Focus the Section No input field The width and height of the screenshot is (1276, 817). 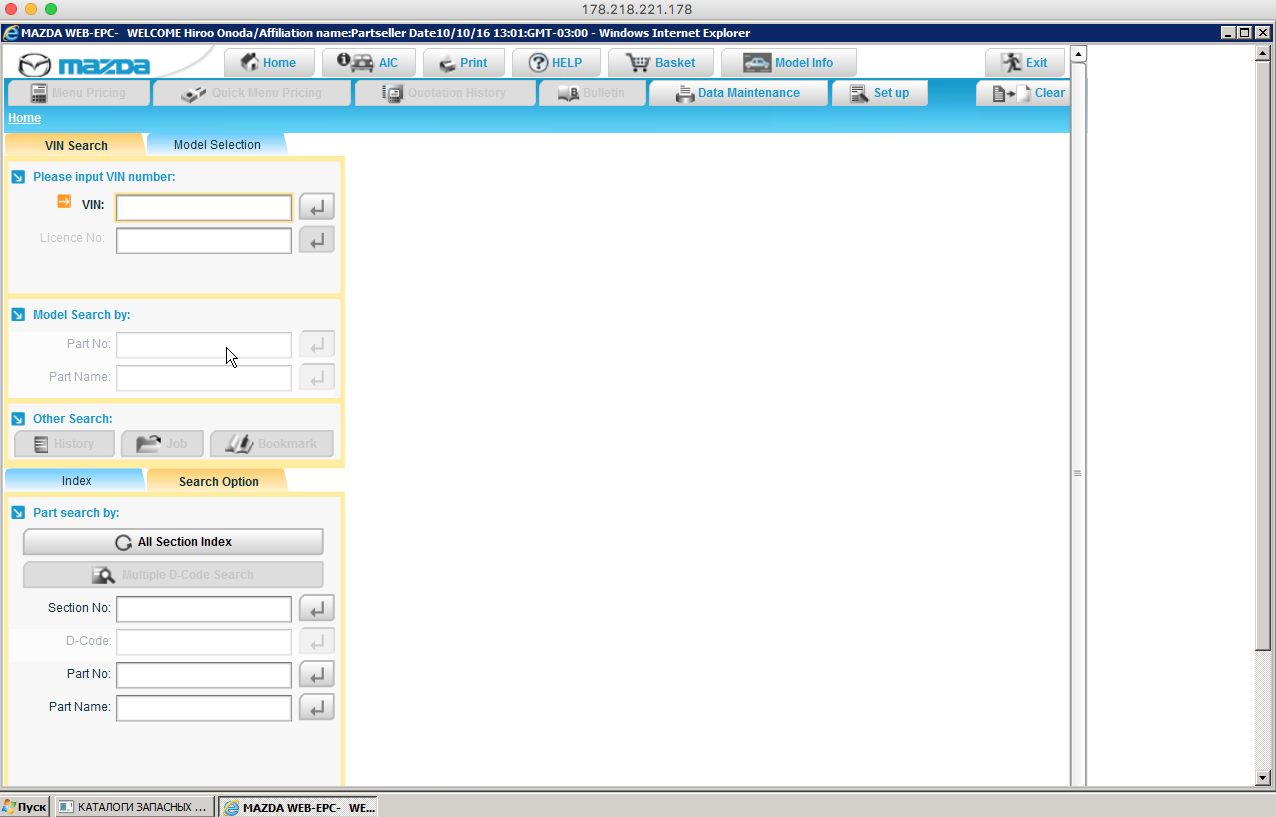coord(204,609)
